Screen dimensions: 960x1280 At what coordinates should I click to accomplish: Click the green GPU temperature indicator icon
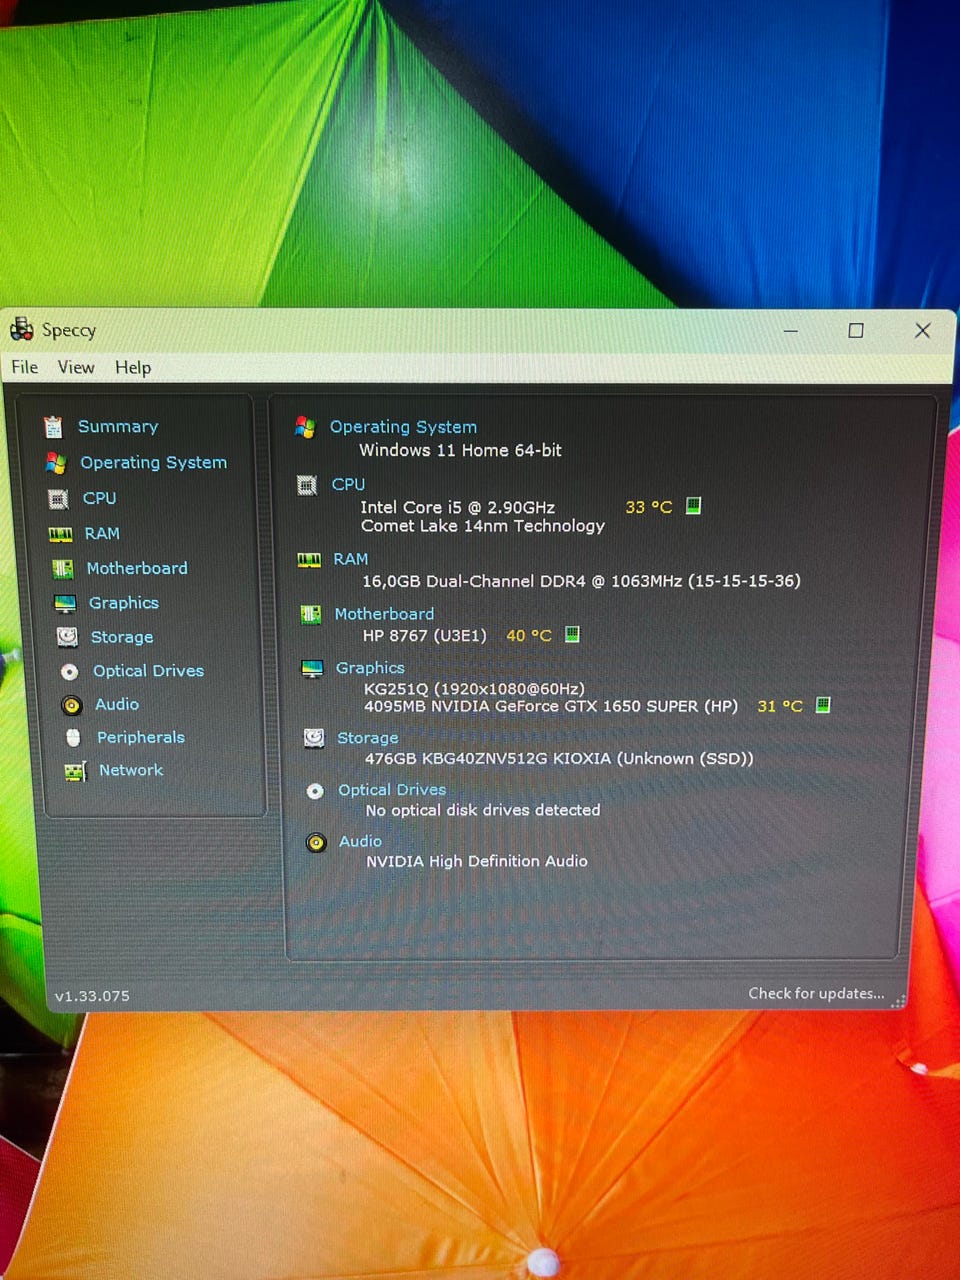[823, 705]
